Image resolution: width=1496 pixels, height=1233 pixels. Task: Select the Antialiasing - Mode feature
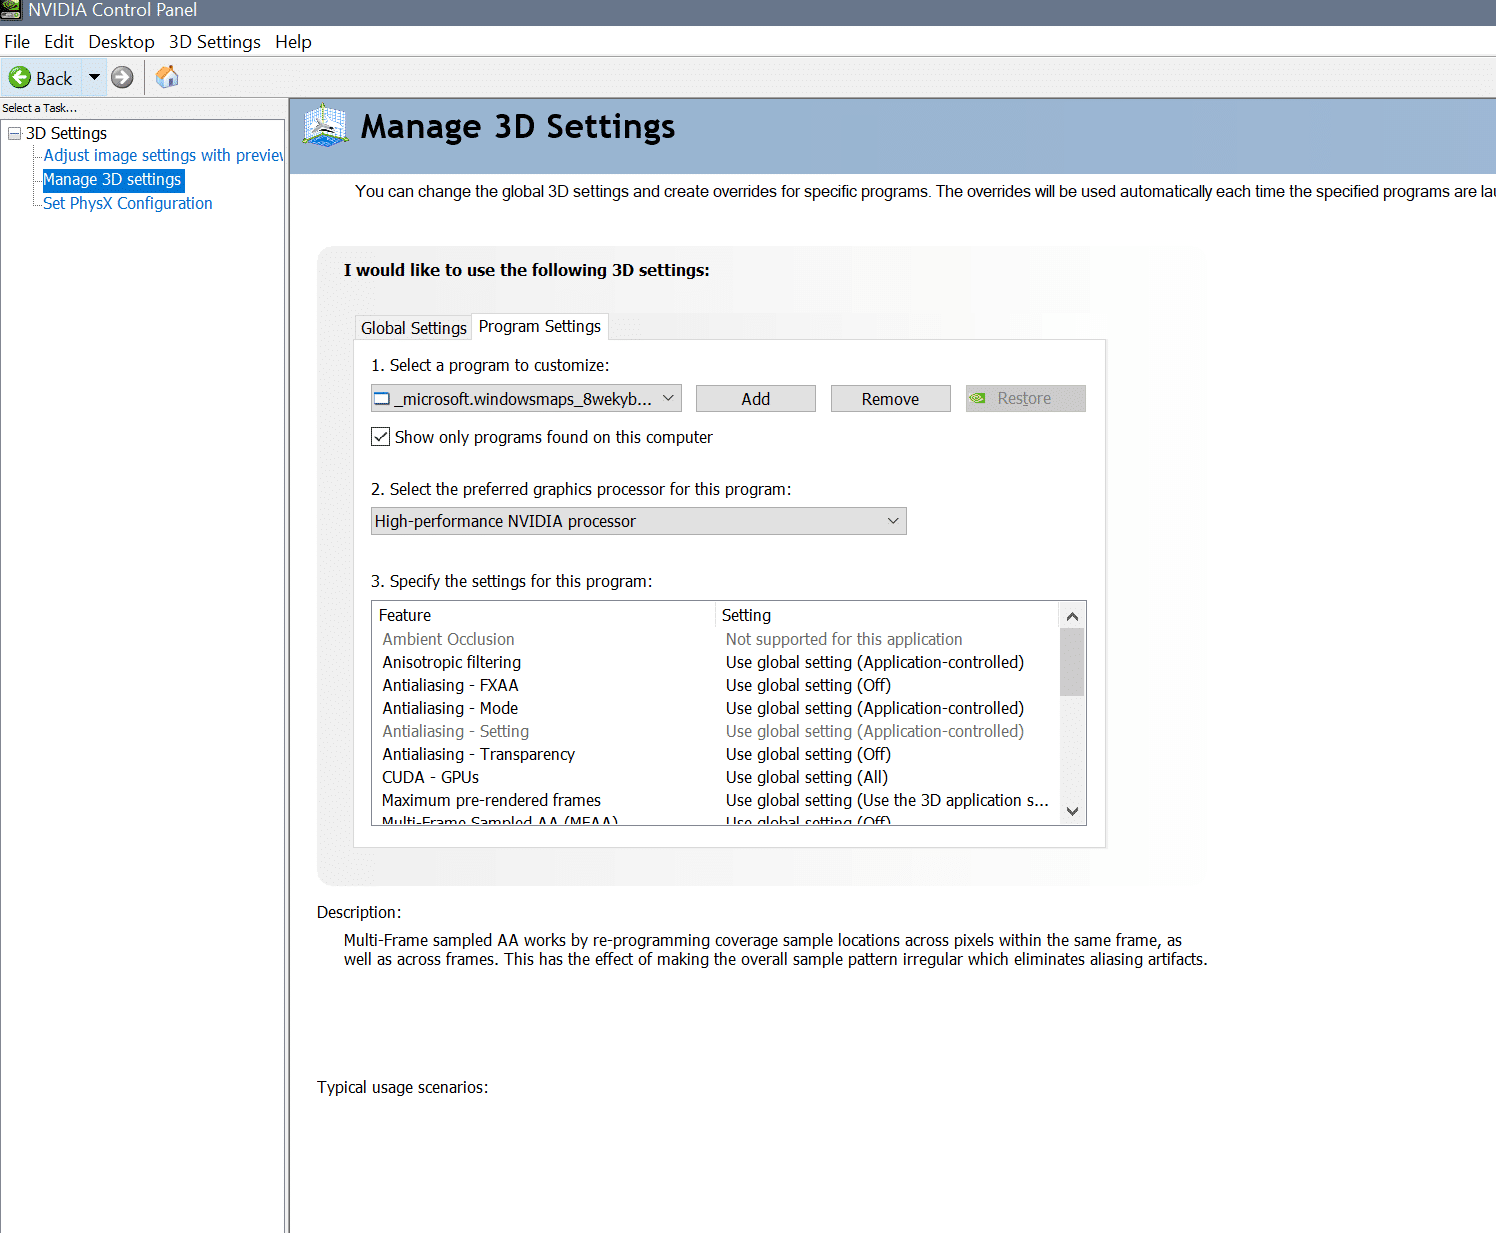click(450, 708)
